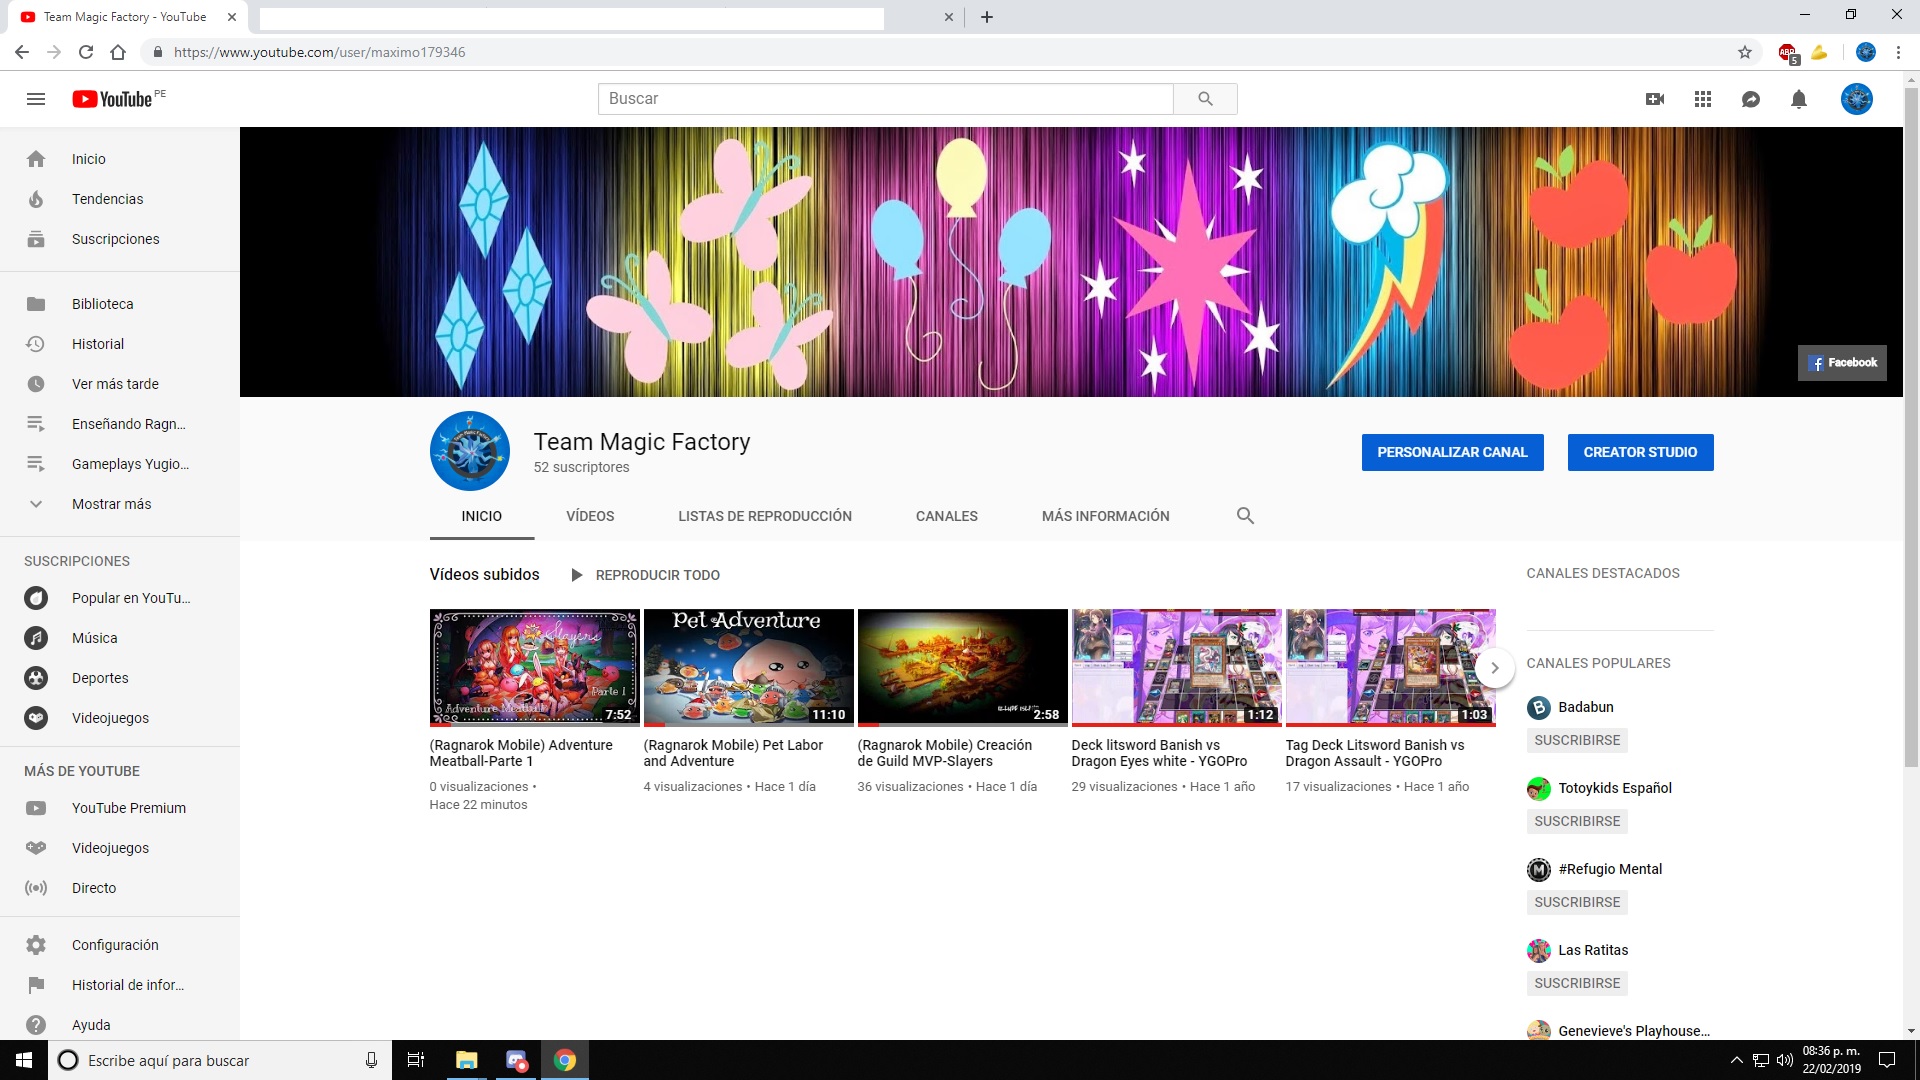Open the messages speech bubble icon

click(x=1751, y=99)
